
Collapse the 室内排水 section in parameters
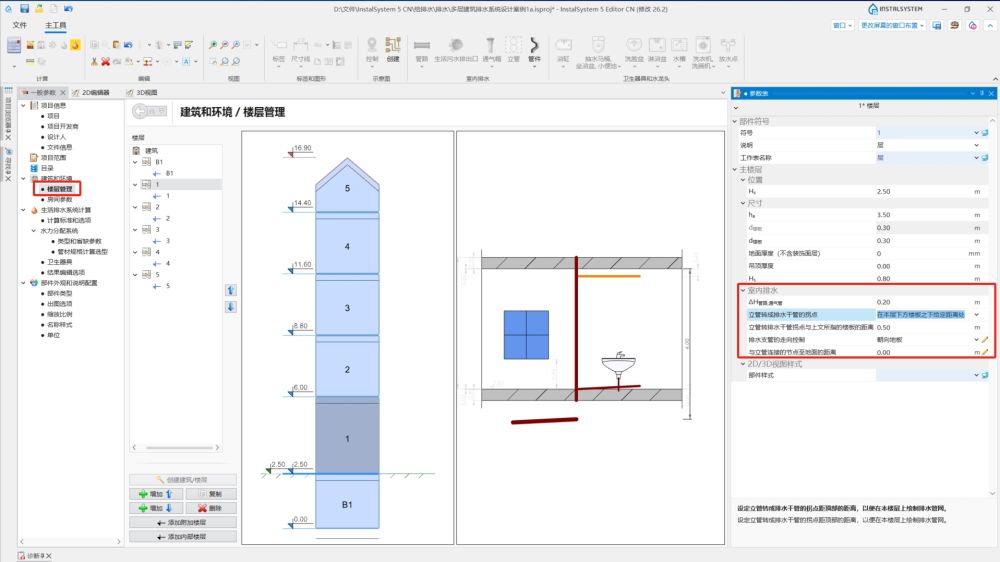click(743, 290)
